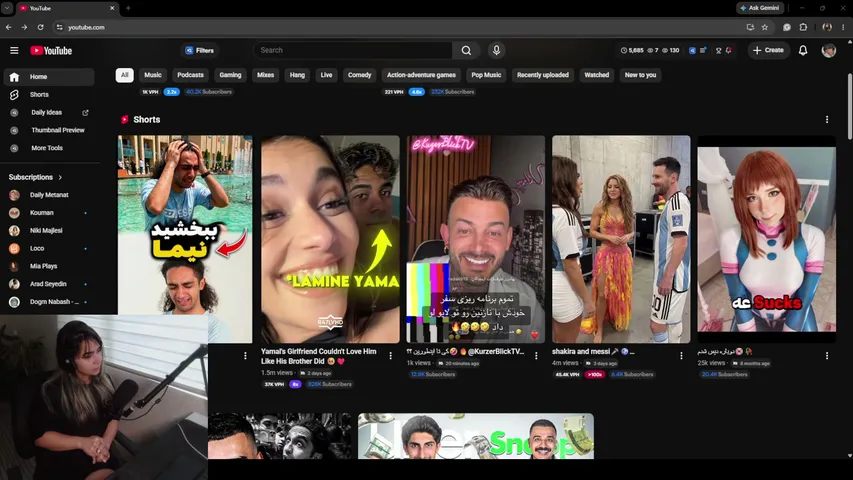Click the 20.4K Subscribers badge
The width and height of the screenshot is (853, 480).
click(x=724, y=374)
